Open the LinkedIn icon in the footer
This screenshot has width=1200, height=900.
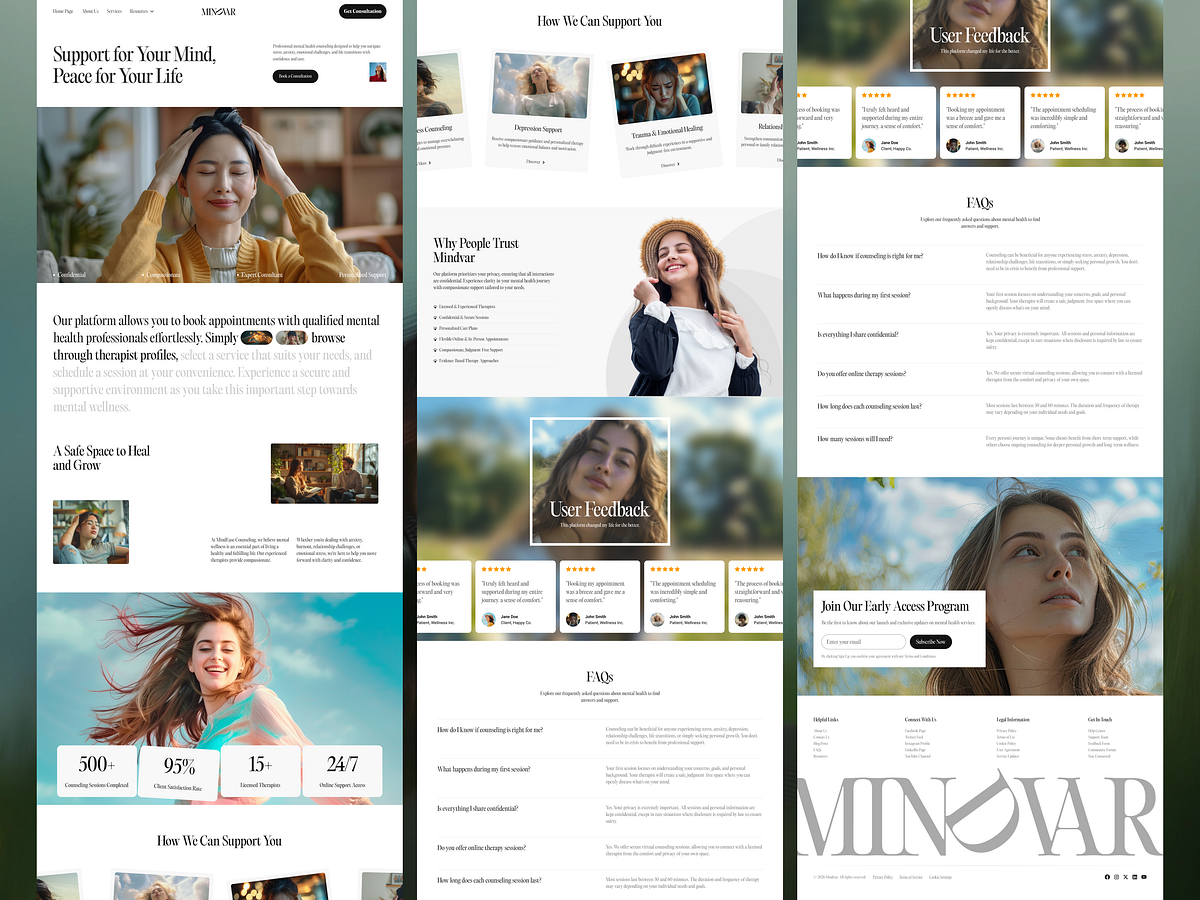tap(1135, 877)
